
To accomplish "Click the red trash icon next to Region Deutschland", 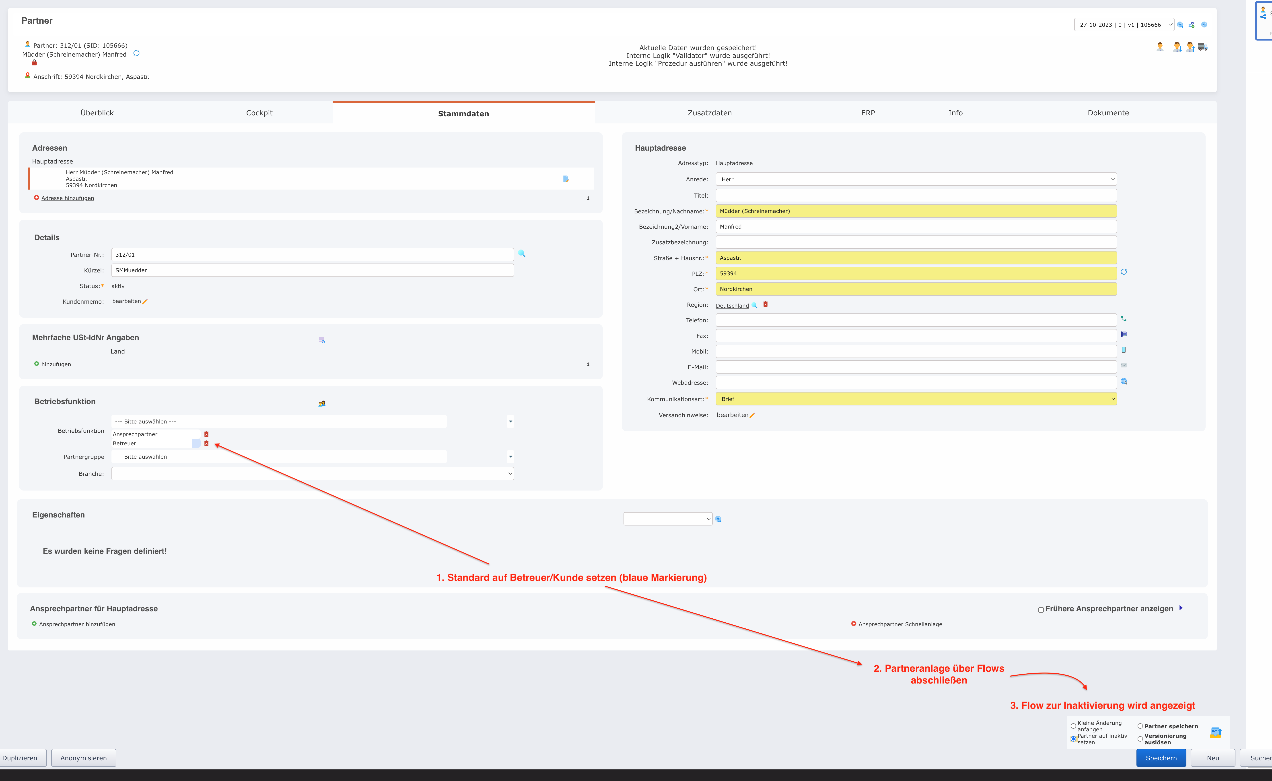I will [x=766, y=304].
